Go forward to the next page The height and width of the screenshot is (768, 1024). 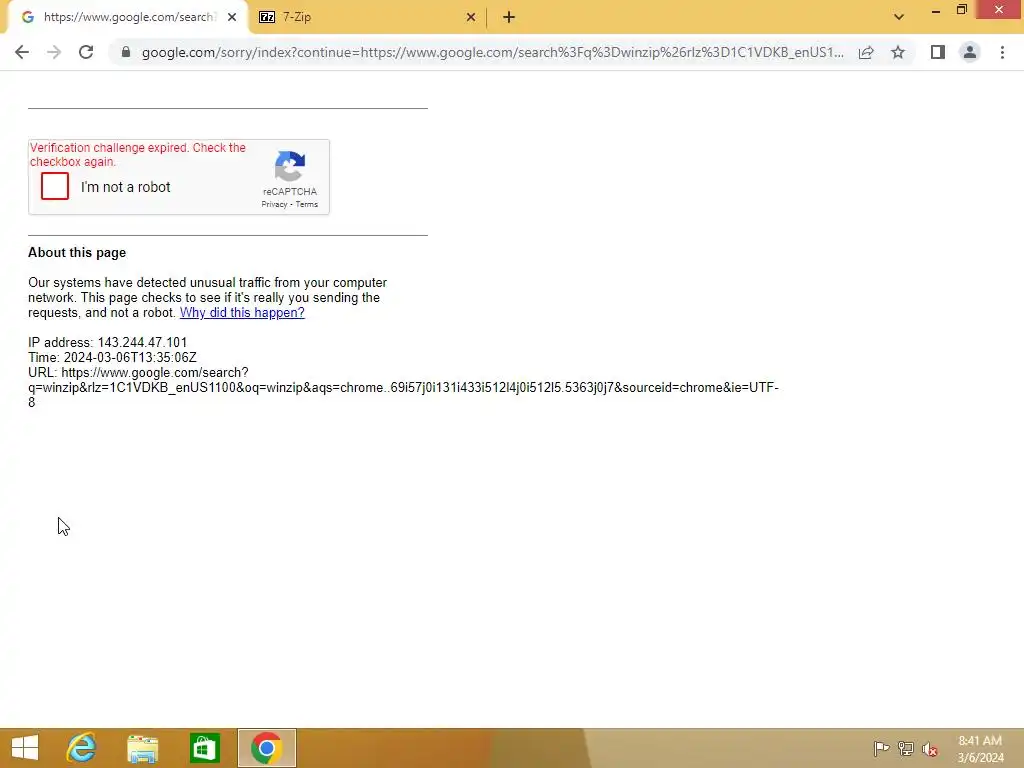(x=54, y=52)
